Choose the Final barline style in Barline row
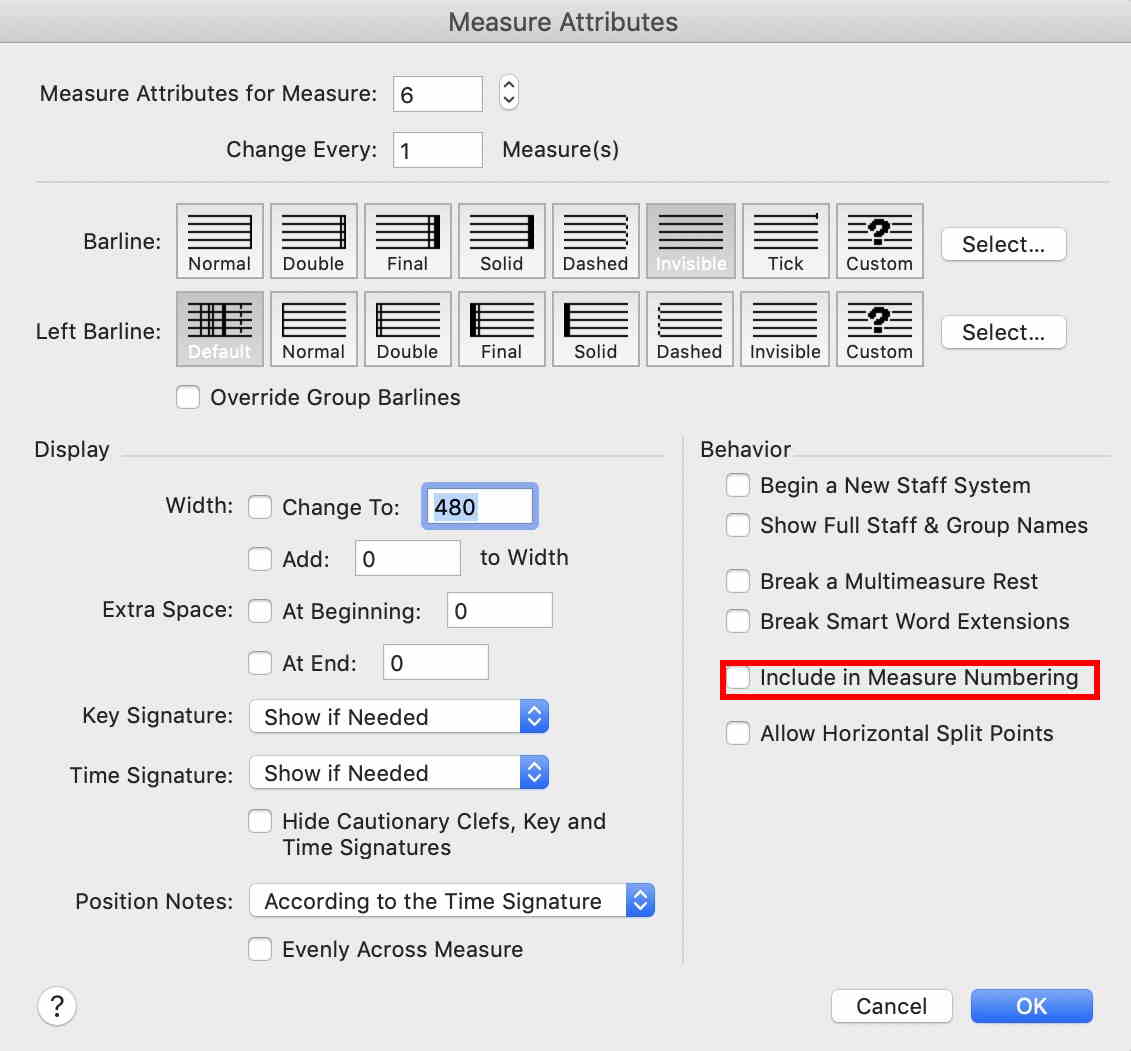The width and height of the screenshot is (1131, 1051). tap(407, 241)
